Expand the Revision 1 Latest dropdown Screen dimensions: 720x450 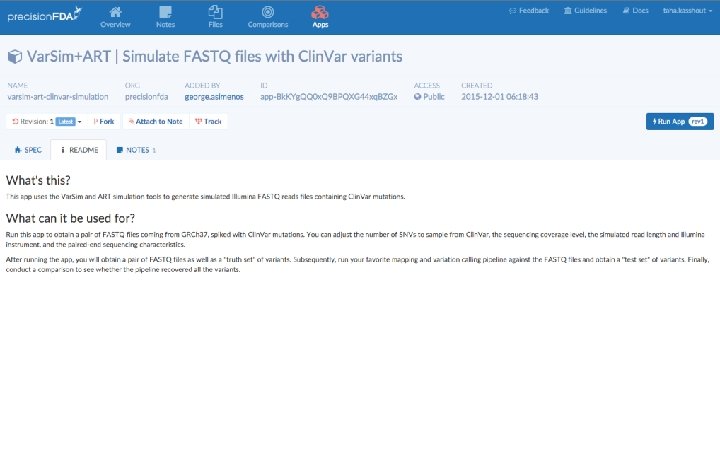[46, 121]
